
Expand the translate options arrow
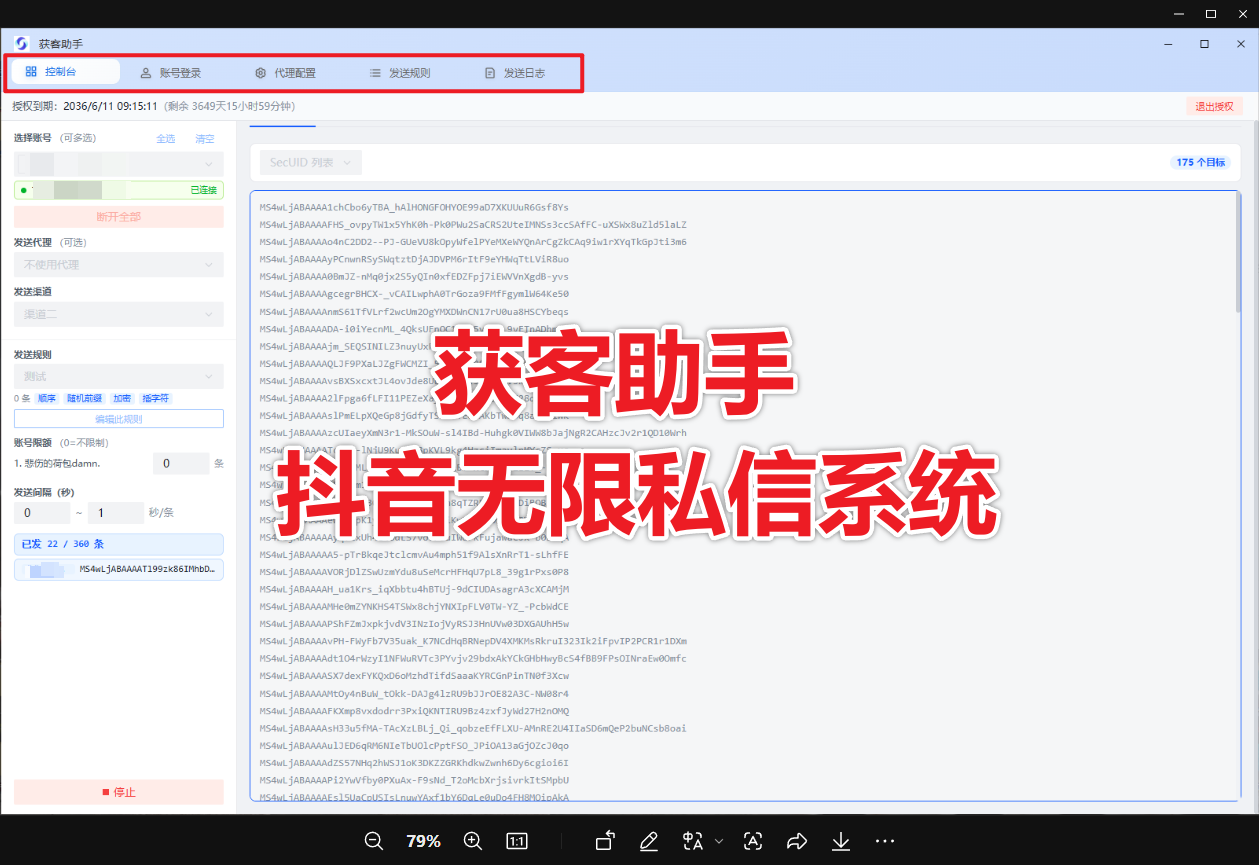tap(718, 841)
